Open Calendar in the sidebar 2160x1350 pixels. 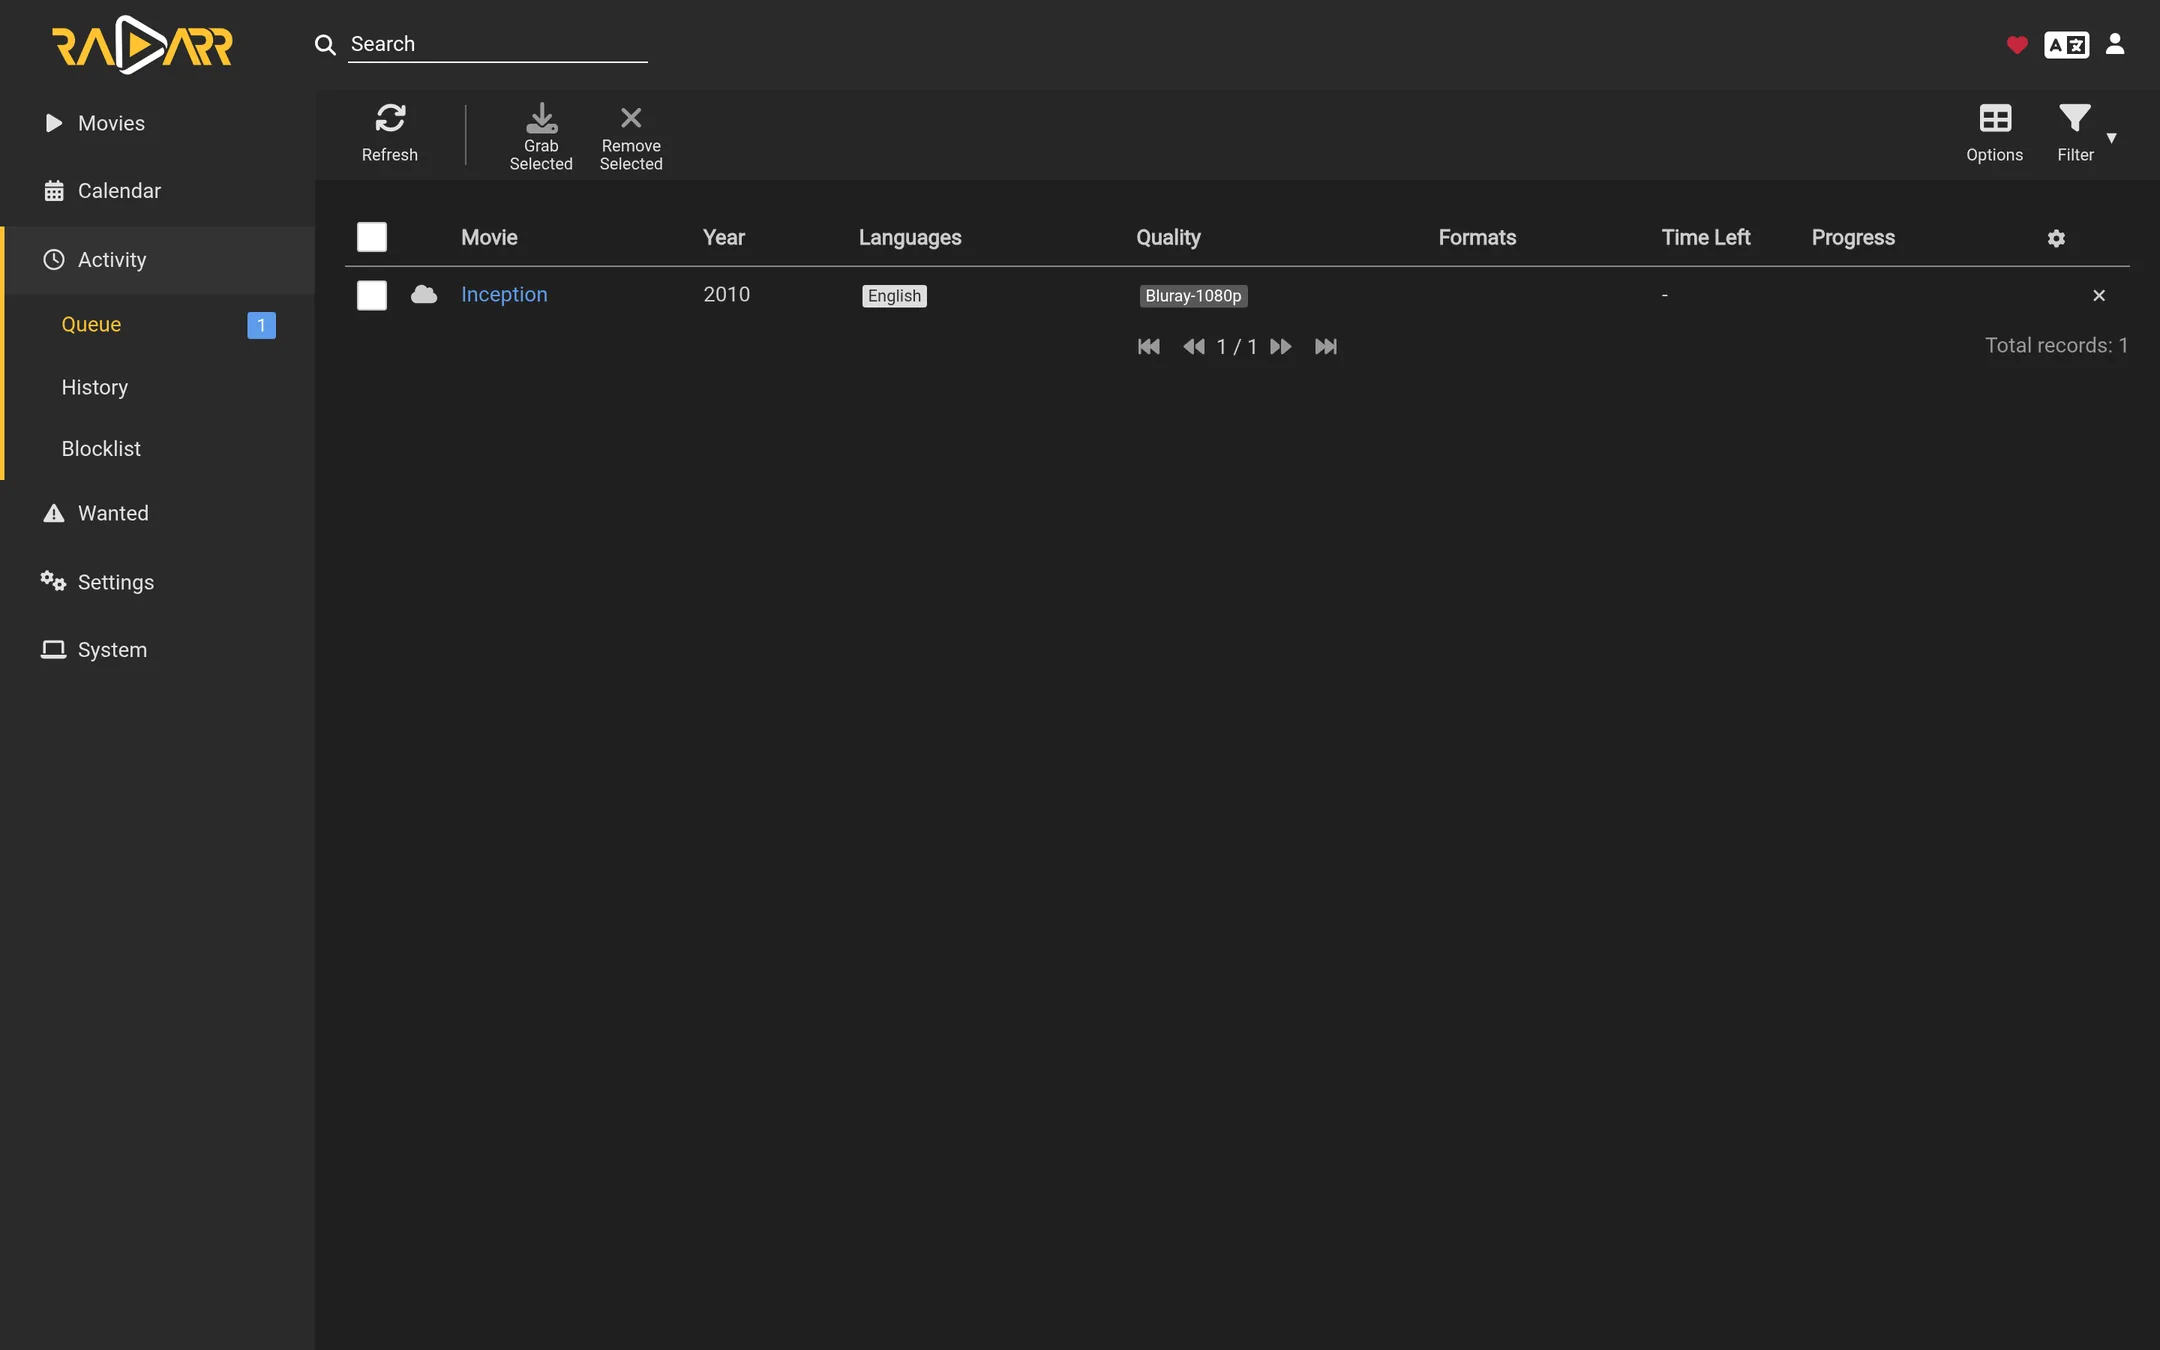pyautogui.click(x=158, y=191)
